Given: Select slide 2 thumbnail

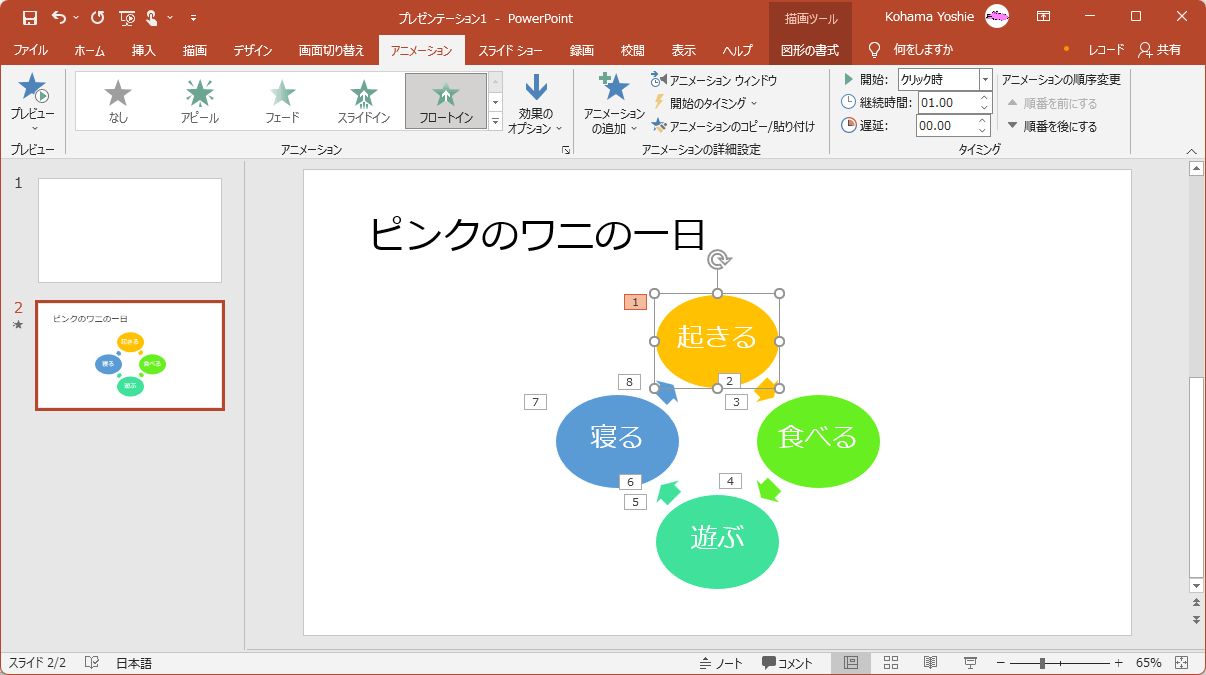Looking at the screenshot, I should pyautogui.click(x=130, y=356).
